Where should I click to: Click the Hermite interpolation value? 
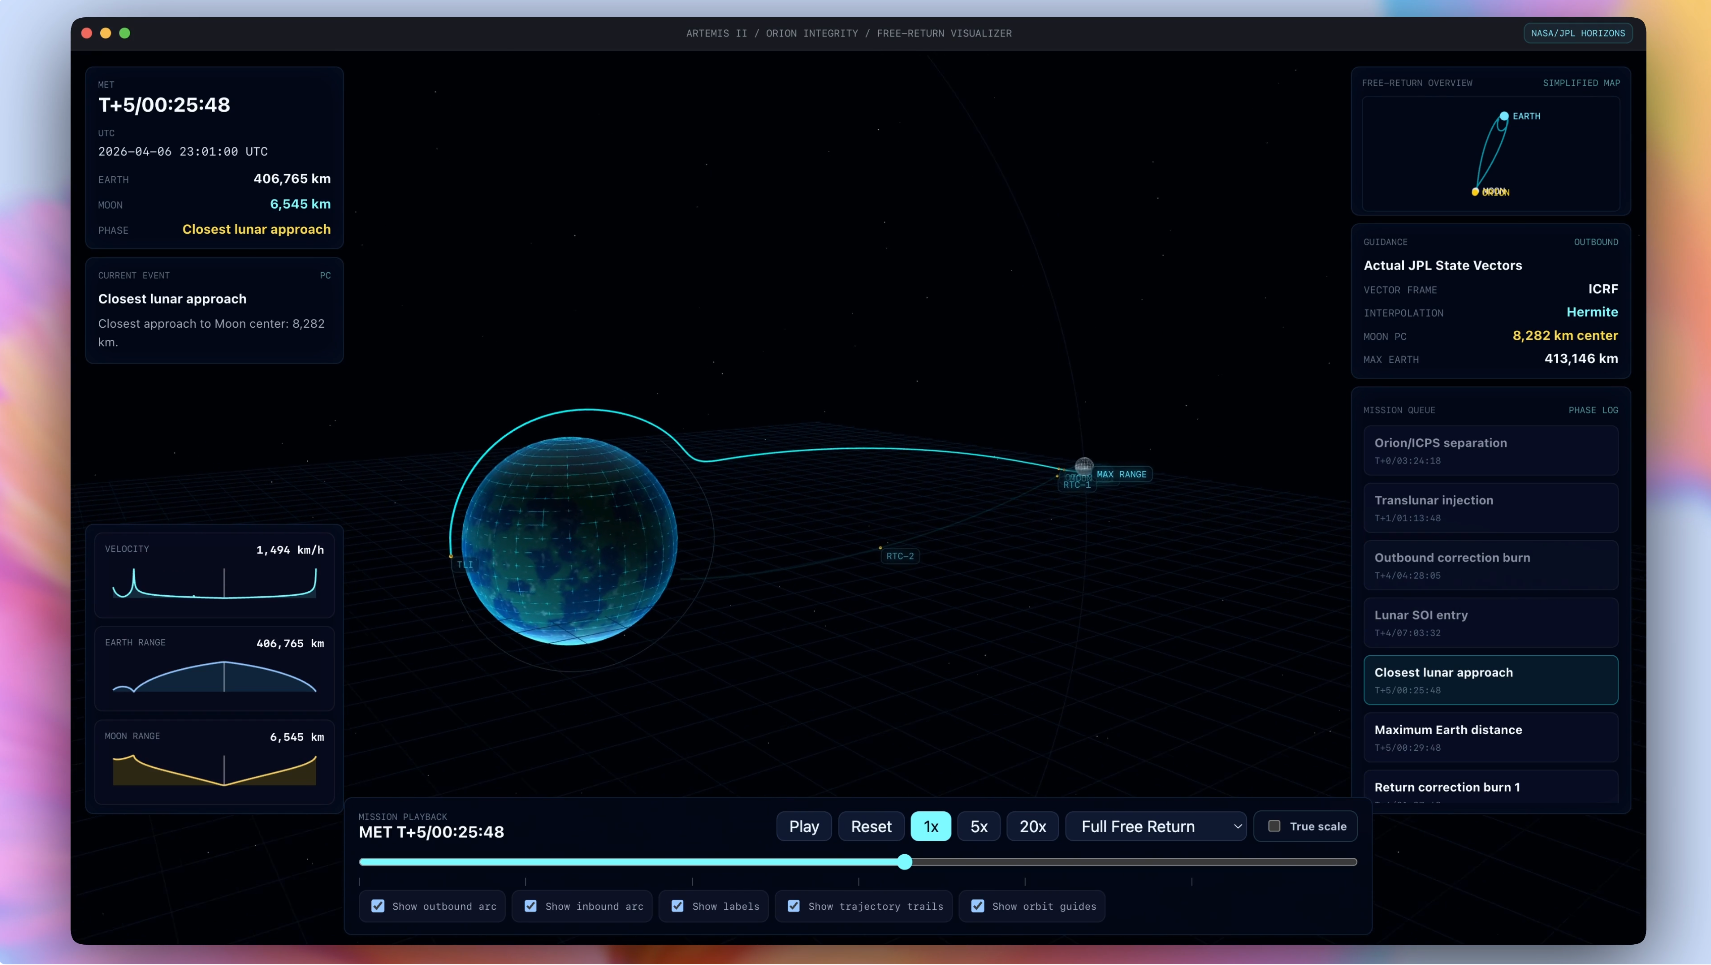1592,312
